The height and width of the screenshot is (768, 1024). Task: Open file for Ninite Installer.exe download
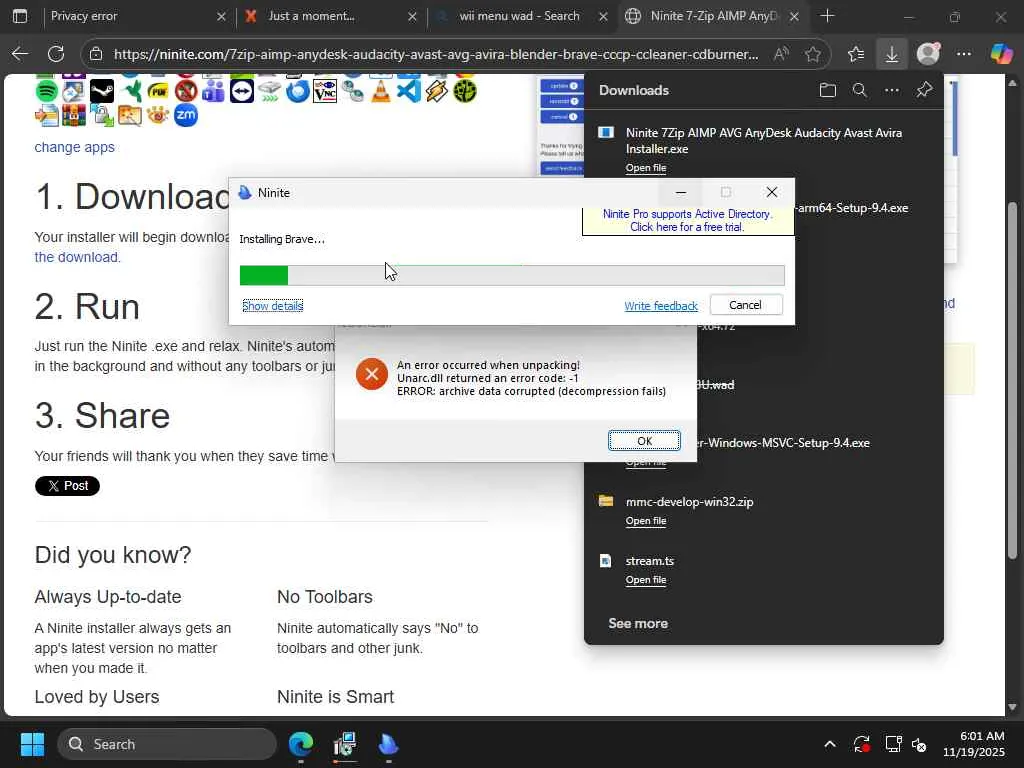646,168
